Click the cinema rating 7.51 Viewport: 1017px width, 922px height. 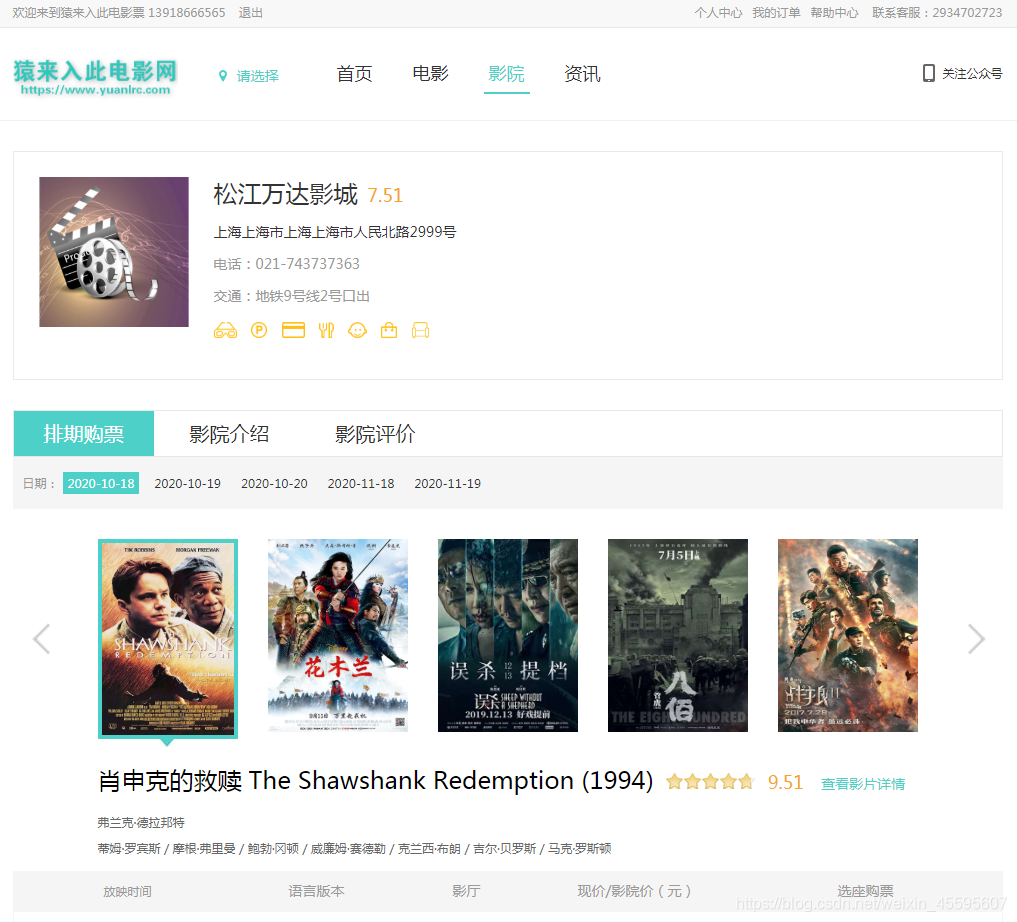click(x=385, y=196)
